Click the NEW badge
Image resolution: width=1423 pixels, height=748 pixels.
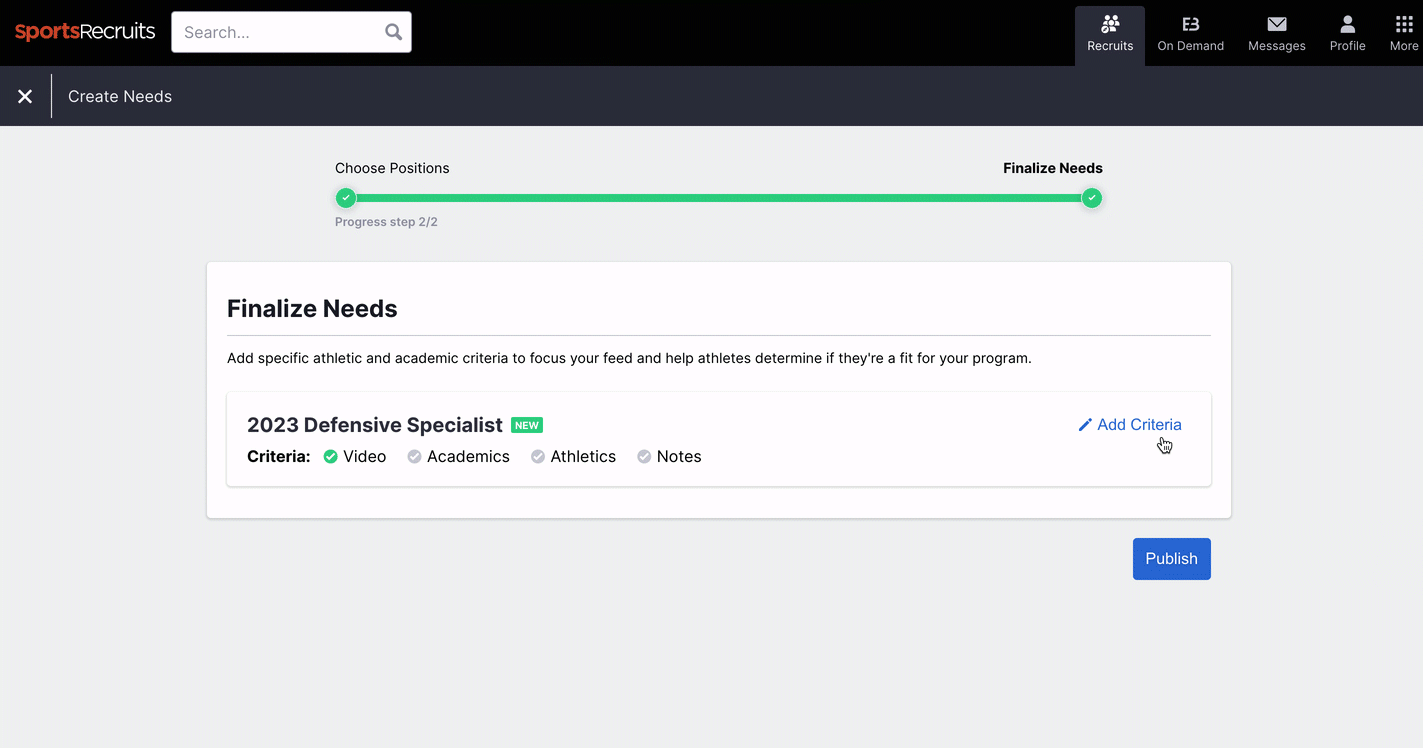(527, 425)
